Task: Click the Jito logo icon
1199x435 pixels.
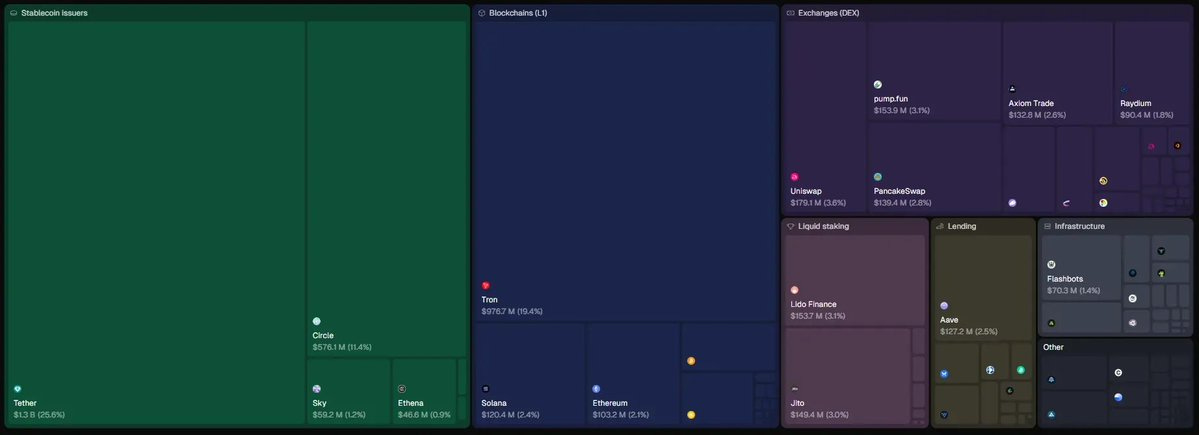Action: click(794, 389)
